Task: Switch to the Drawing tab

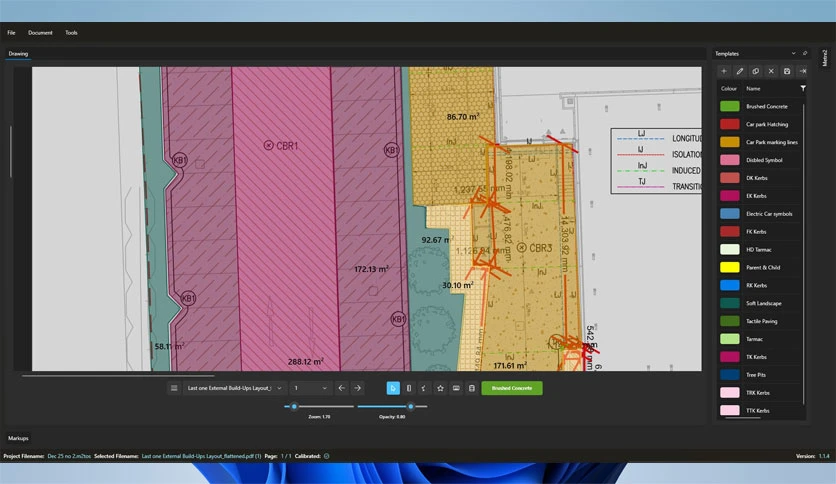Action: (x=18, y=53)
